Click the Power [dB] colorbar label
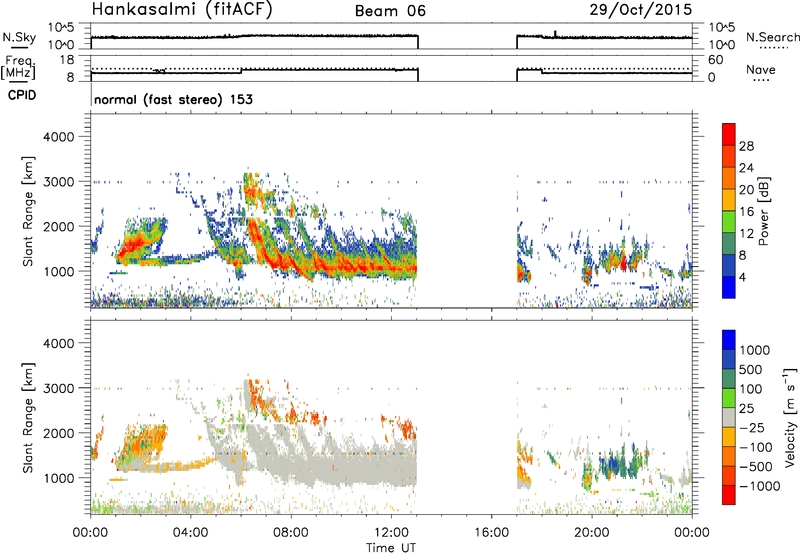Image resolution: width=800 pixels, height=554 pixels. tap(763, 211)
